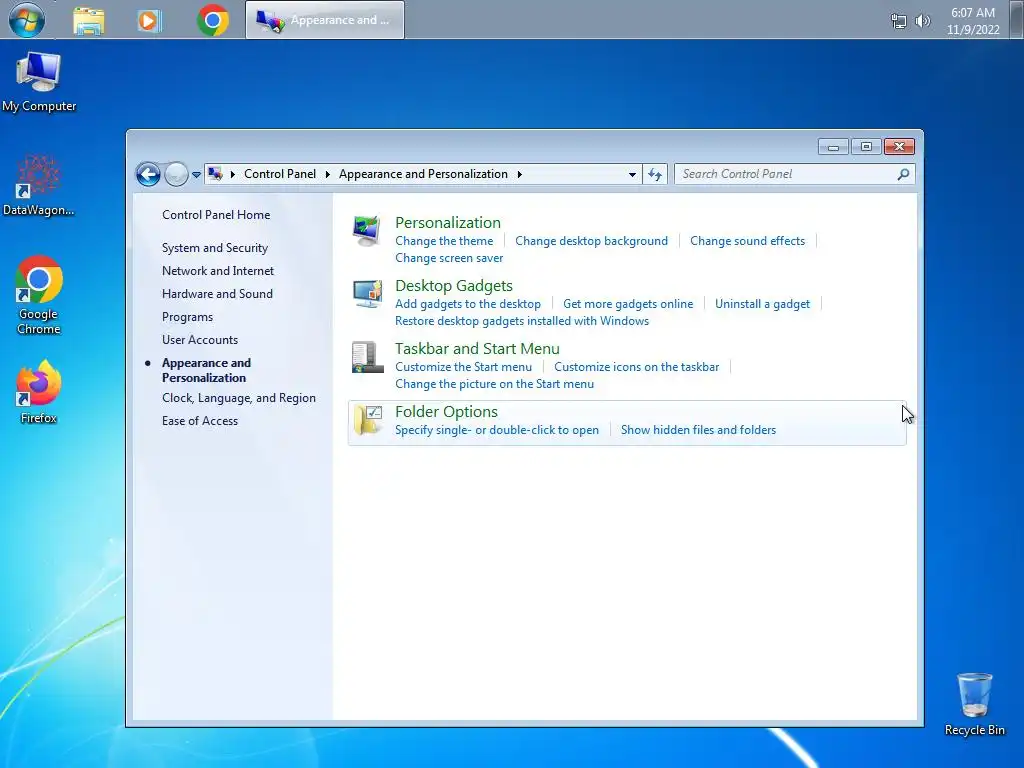Expand arrow after Appearance and Personalization breadcrumb
Image resolution: width=1024 pixels, height=768 pixels.
pyautogui.click(x=519, y=174)
